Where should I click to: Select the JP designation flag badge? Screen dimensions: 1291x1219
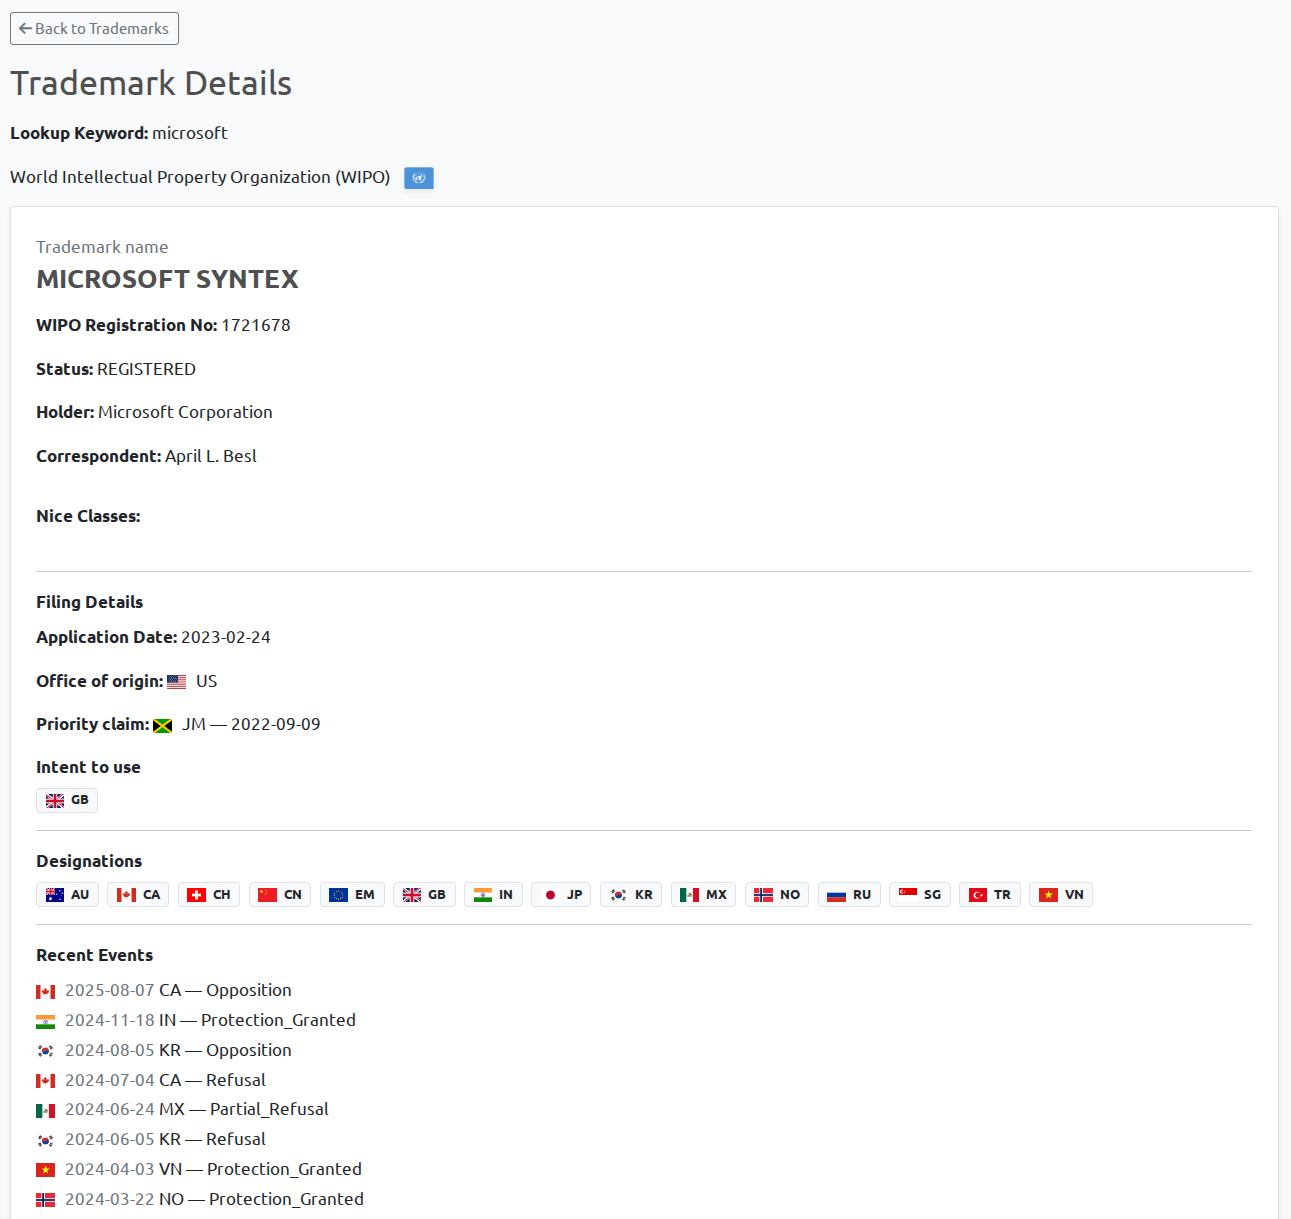561,894
